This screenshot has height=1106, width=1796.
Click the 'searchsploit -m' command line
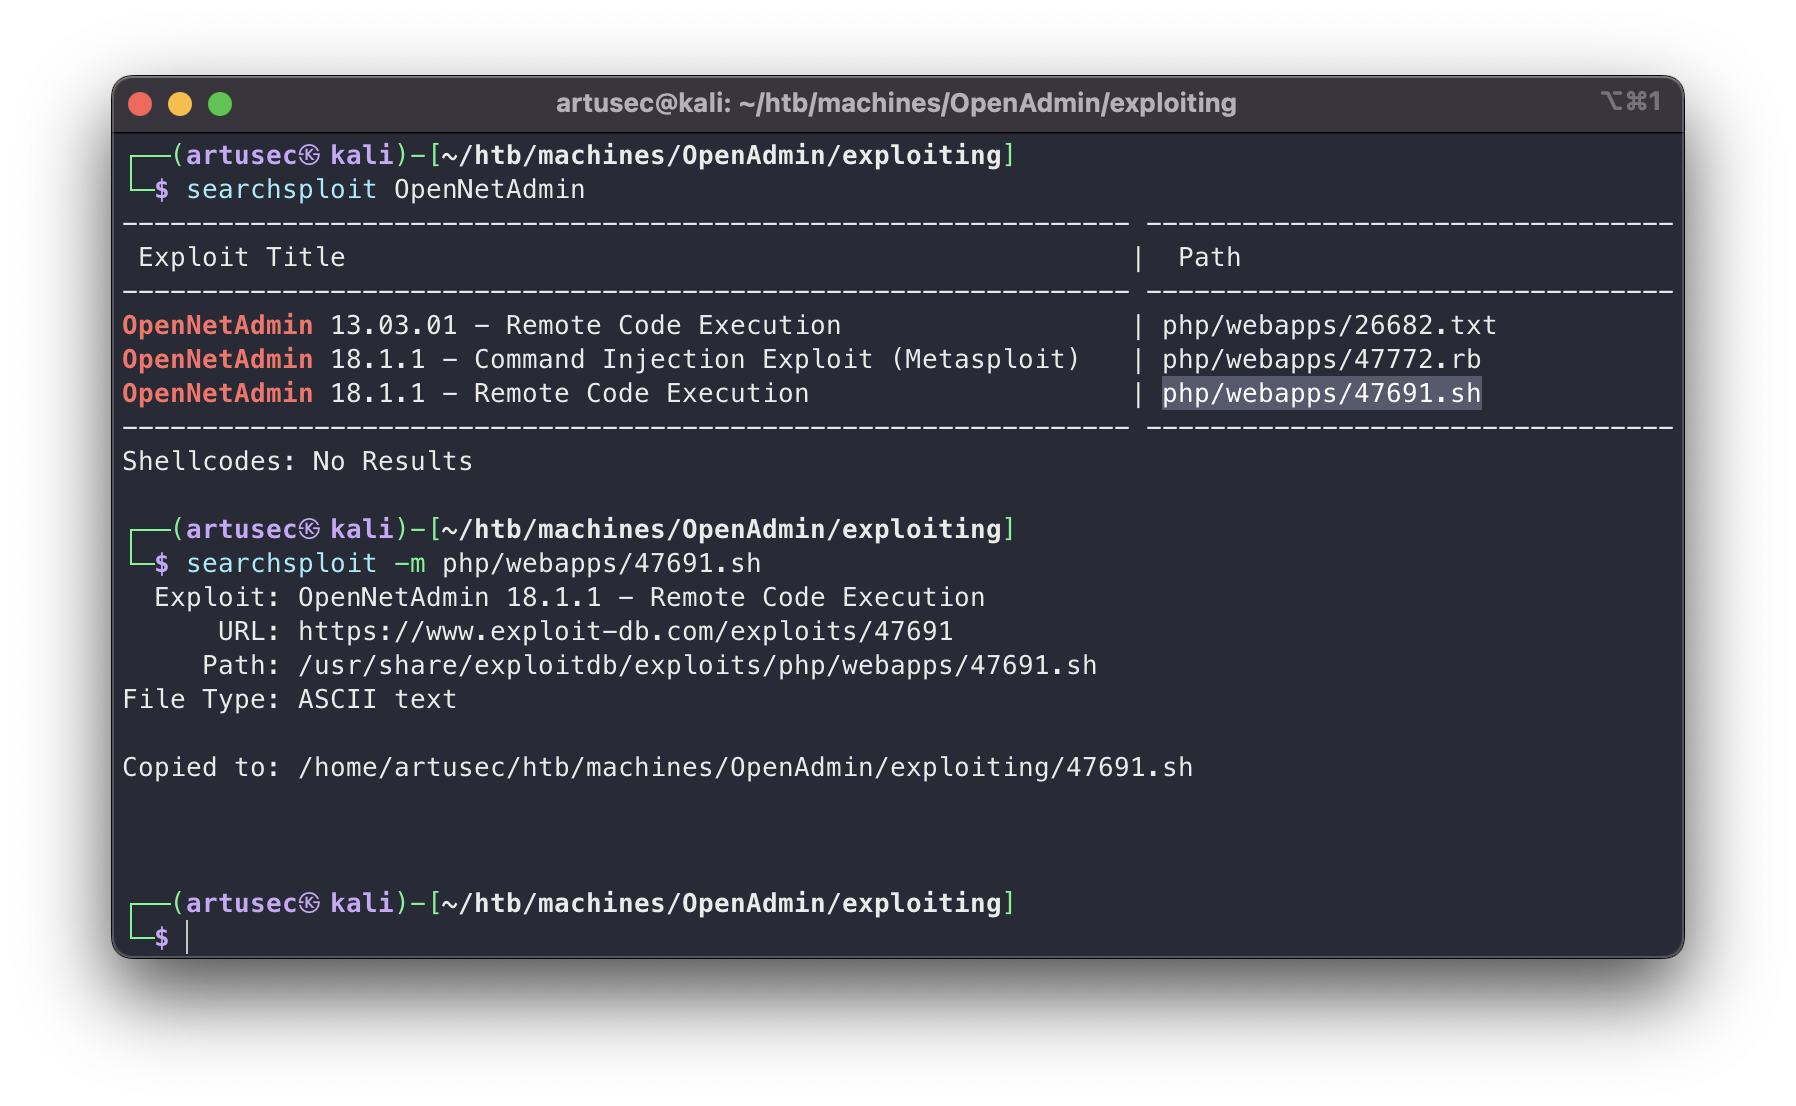(473, 563)
